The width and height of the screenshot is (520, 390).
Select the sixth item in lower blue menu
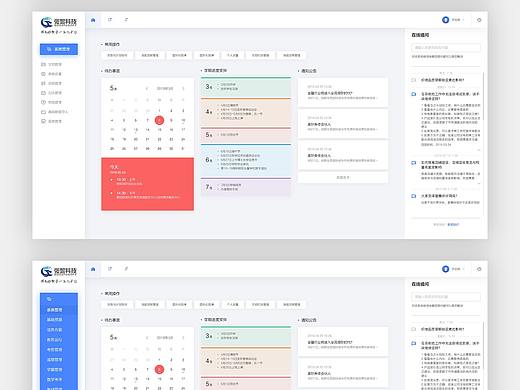coord(59,360)
